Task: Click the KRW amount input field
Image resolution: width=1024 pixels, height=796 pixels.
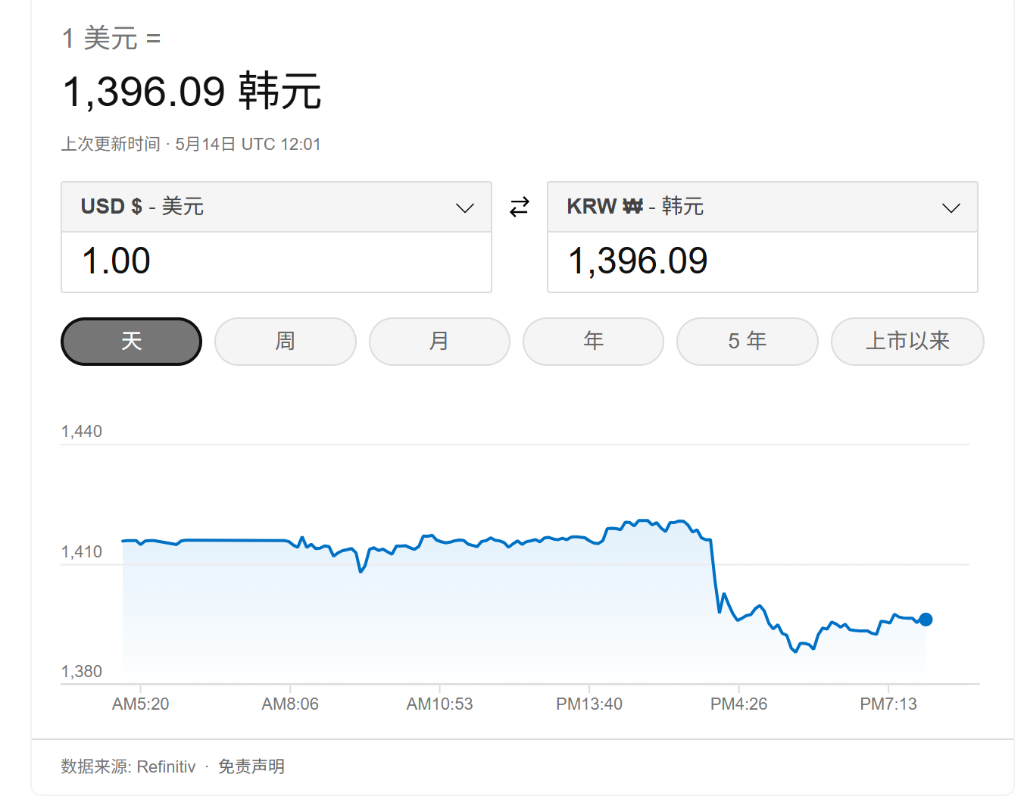Action: pyautogui.click(x=762, y=262)
